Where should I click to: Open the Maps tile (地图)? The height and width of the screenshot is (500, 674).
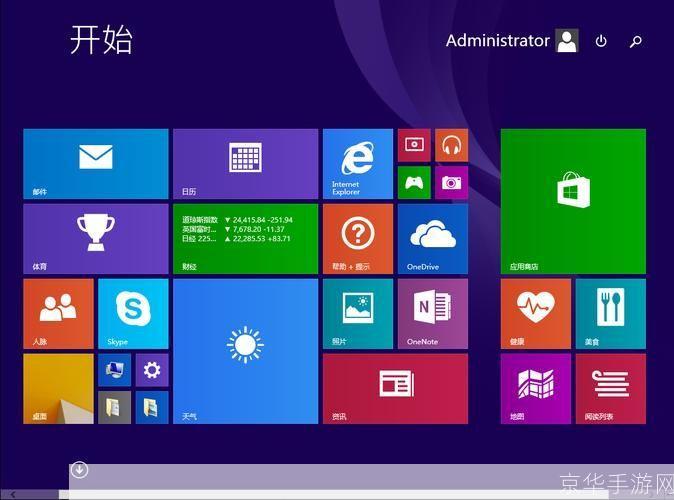tap(536, 389)
